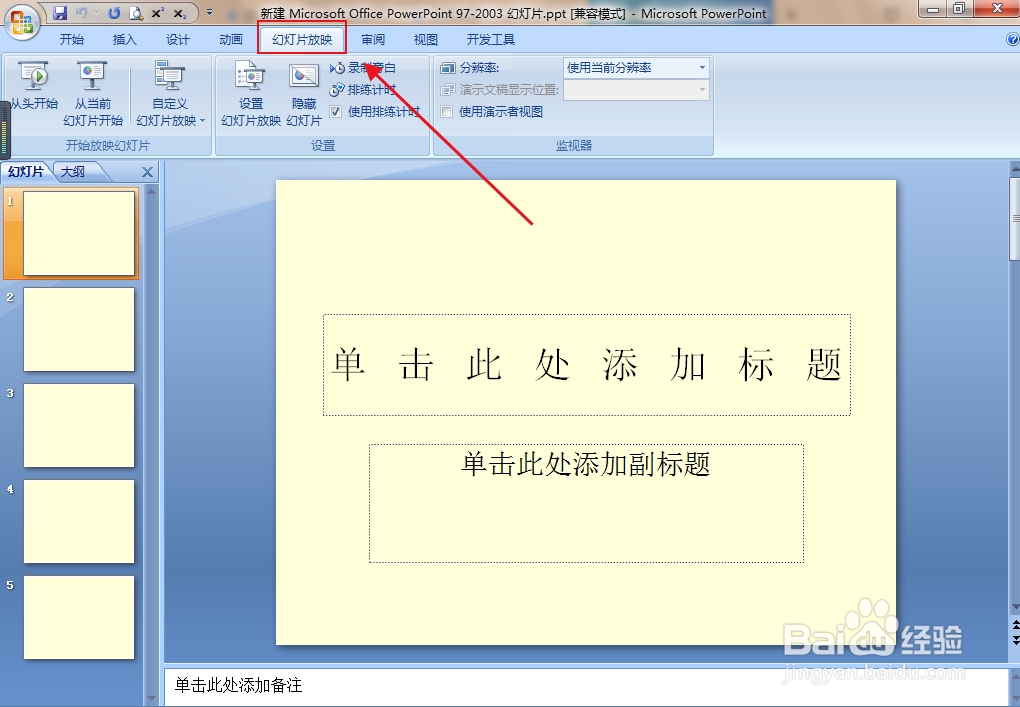
Task: Open 设置幻灯片放映 settings dialog
Action: point(250,93)
